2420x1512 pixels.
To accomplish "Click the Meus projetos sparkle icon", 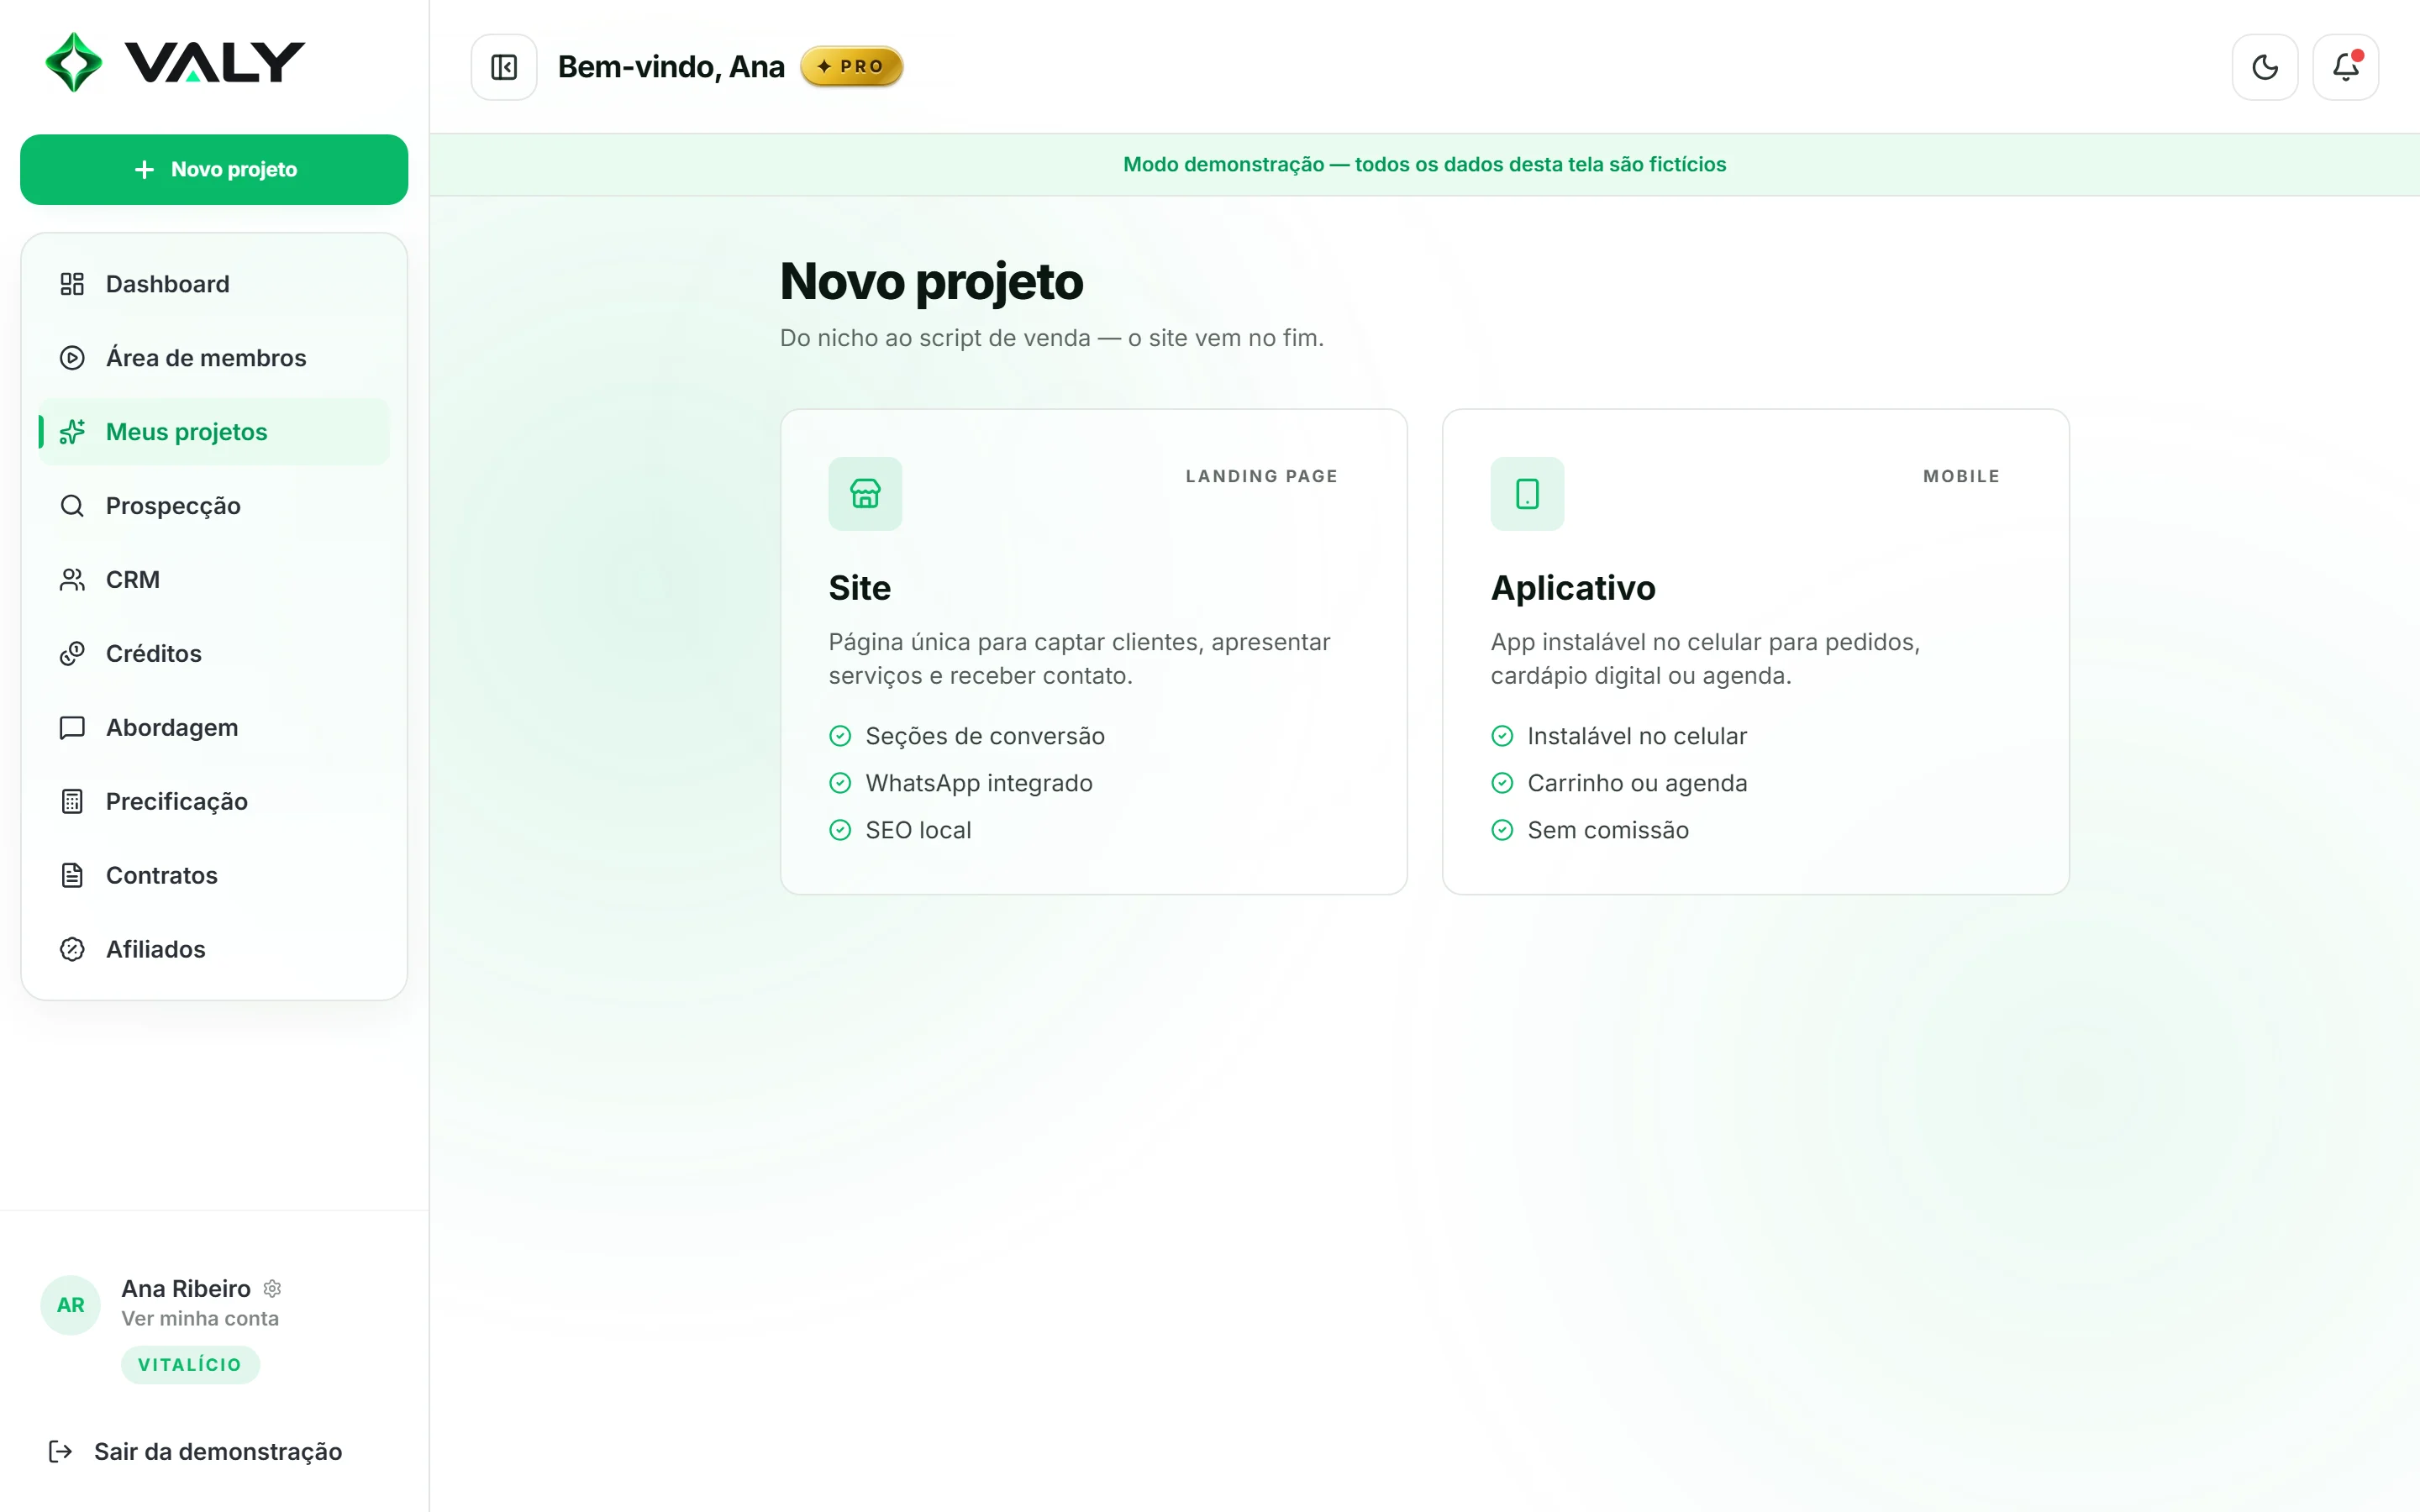I will pos(72,432).
